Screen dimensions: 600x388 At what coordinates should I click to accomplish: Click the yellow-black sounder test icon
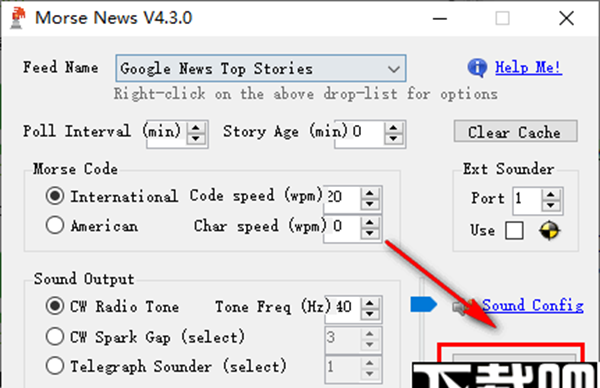(549, 230)
